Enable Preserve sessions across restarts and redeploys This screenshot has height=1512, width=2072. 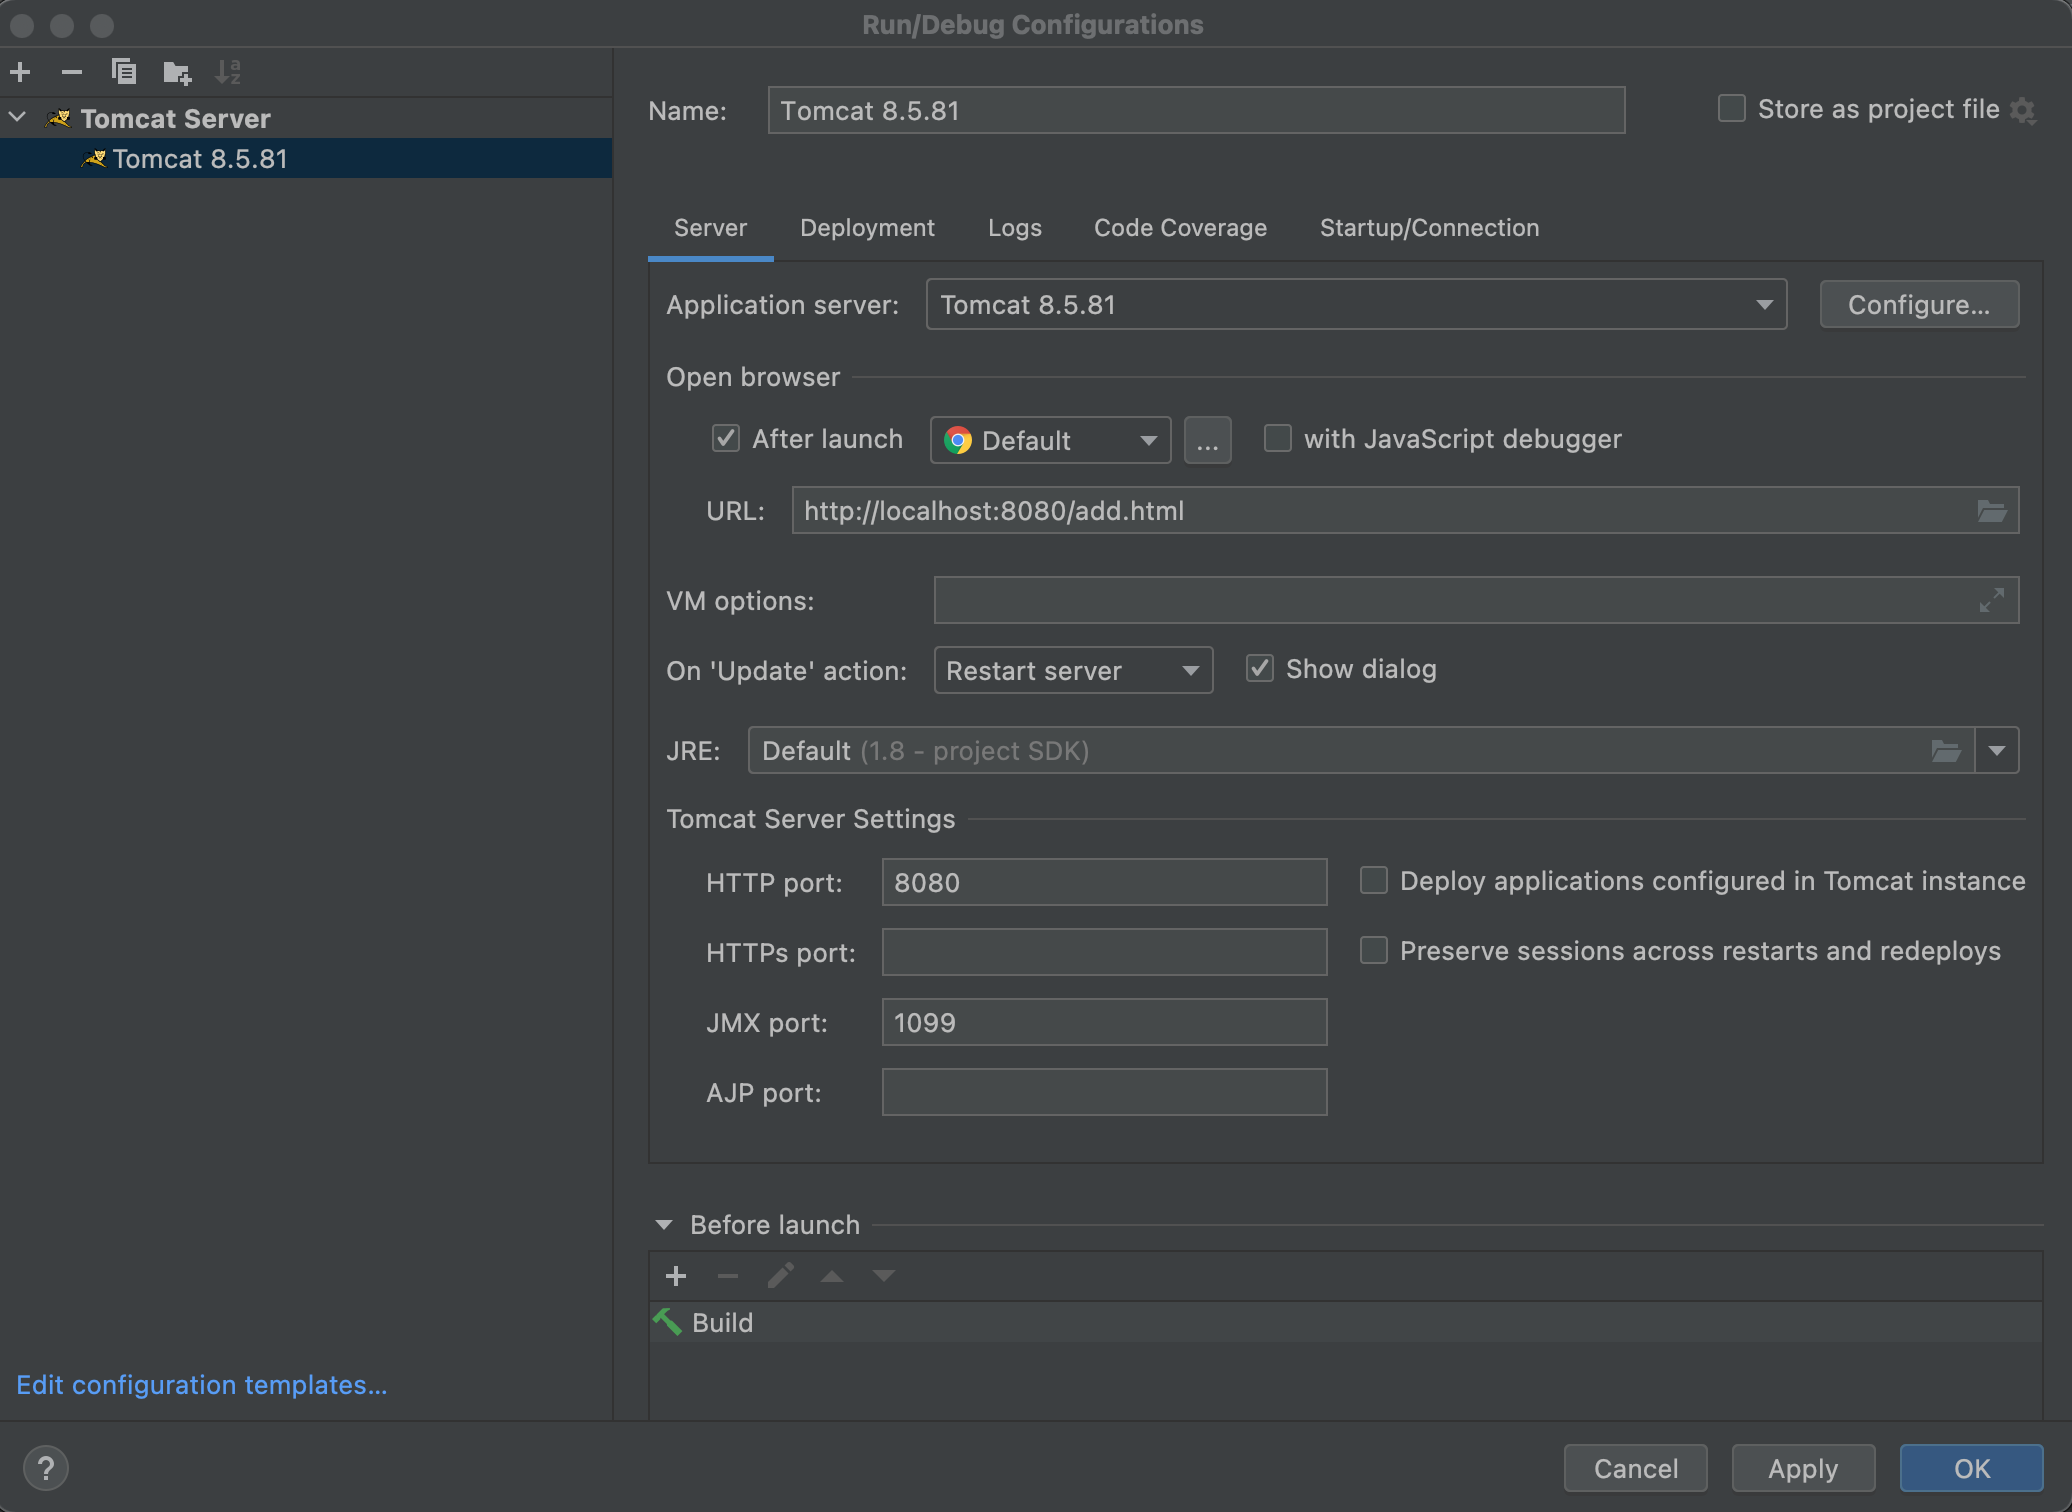(1374, 950)
